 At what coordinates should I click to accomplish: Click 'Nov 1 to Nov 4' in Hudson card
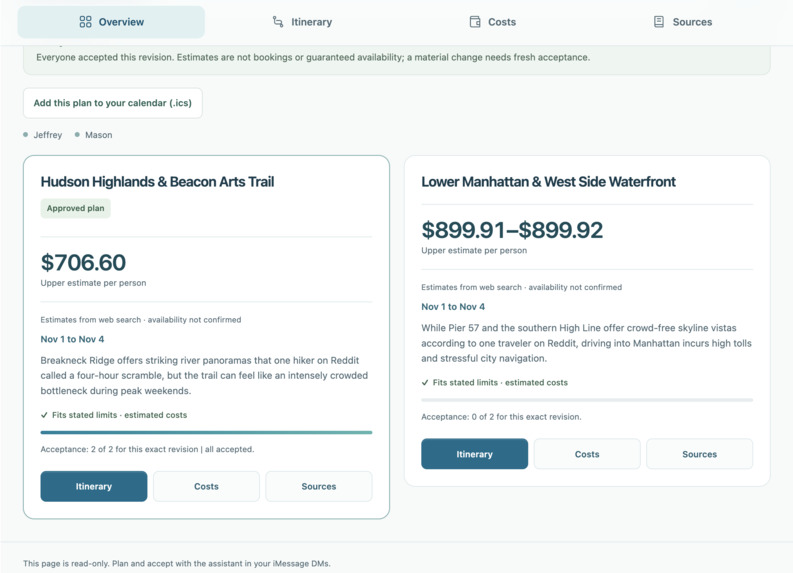pyautogui.click(x=72, y=339)
